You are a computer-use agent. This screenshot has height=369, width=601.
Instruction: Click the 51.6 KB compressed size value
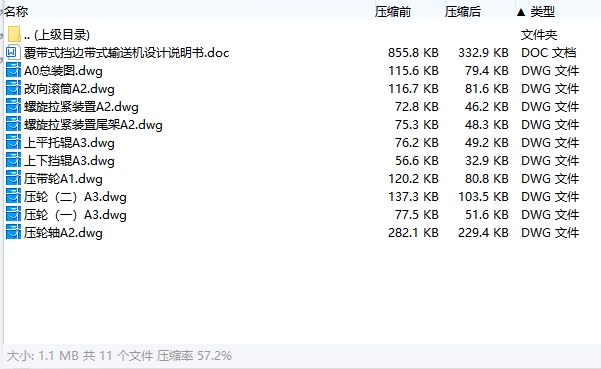(x=486, y=215)
